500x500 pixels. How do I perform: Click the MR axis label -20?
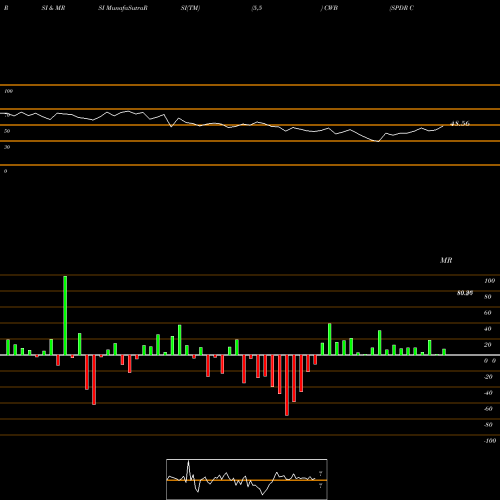point(488,377)
